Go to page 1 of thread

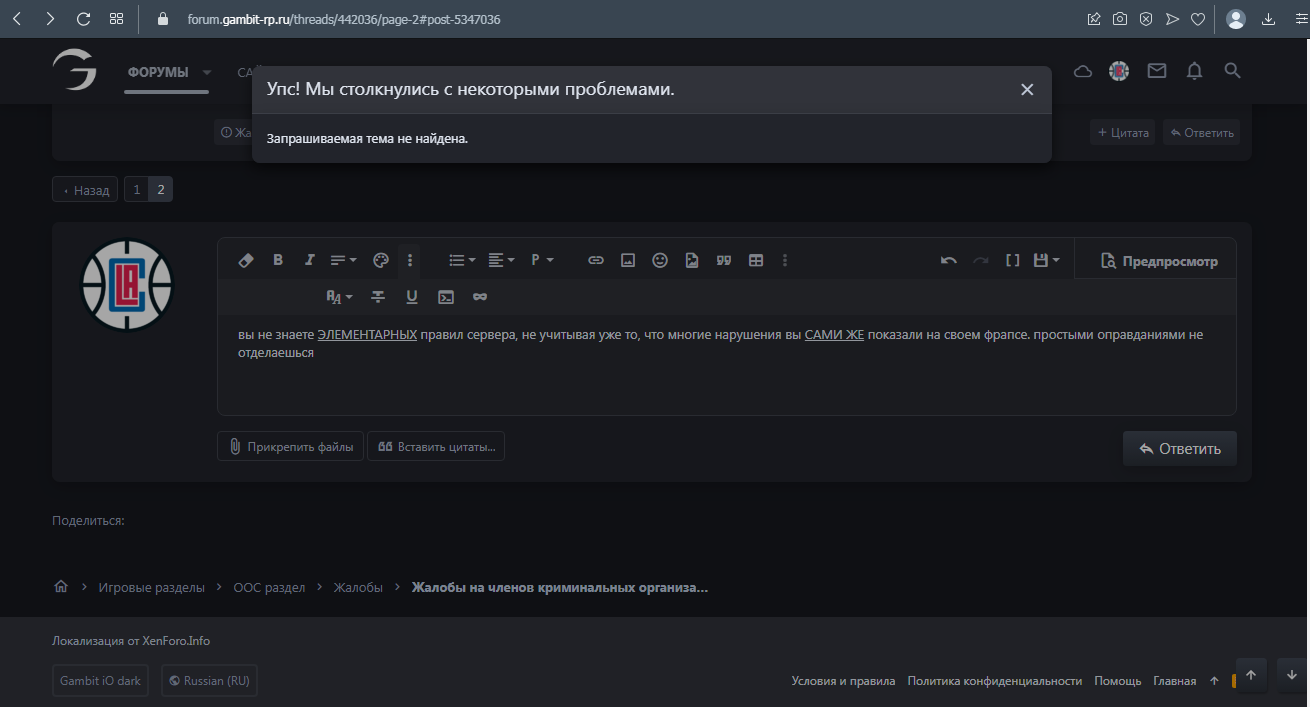pos(136,190)
